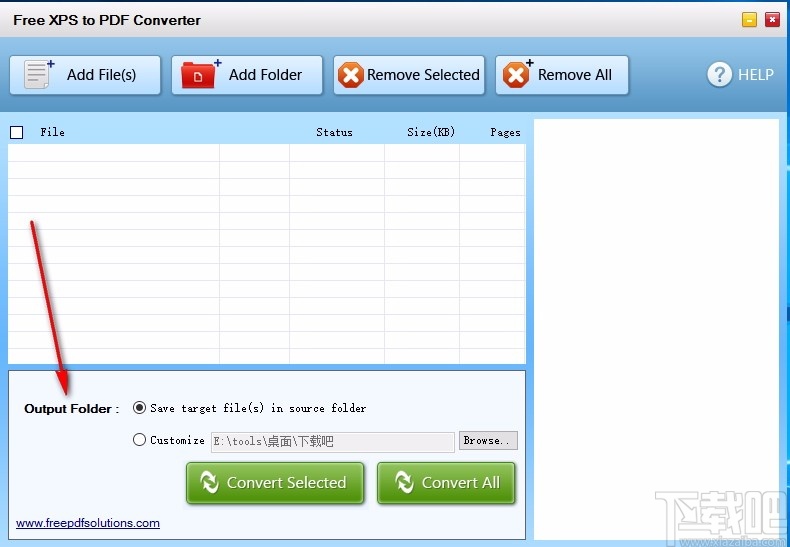Viewport: 790px width, 547px height.
Task: Click the Convert All button label
Action: (461, 483)
